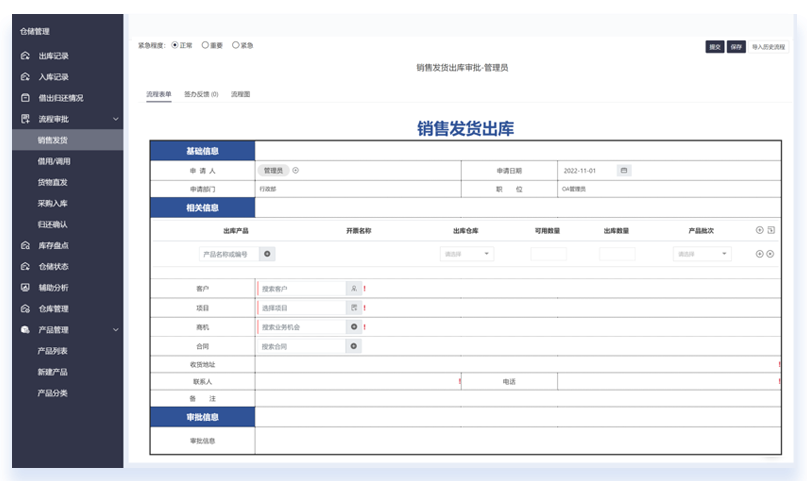Click the calendar icon beside 申请日期
This screenshot has height=481, width=807.
(x=624, y=171)
